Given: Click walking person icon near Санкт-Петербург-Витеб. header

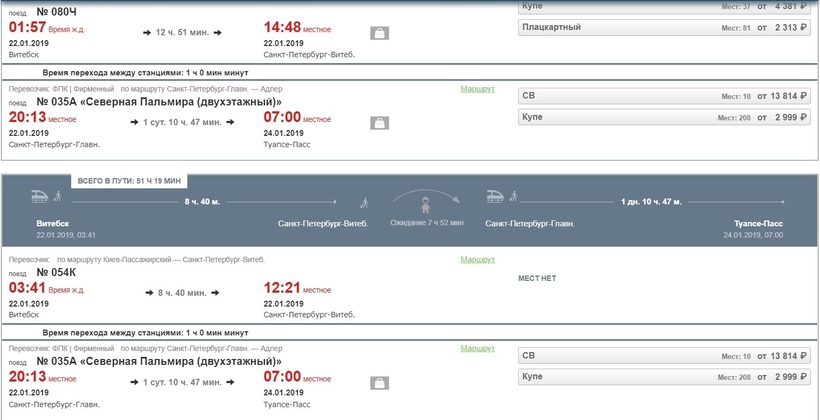Looking at the screenshot, I should (x=365, y=203).
